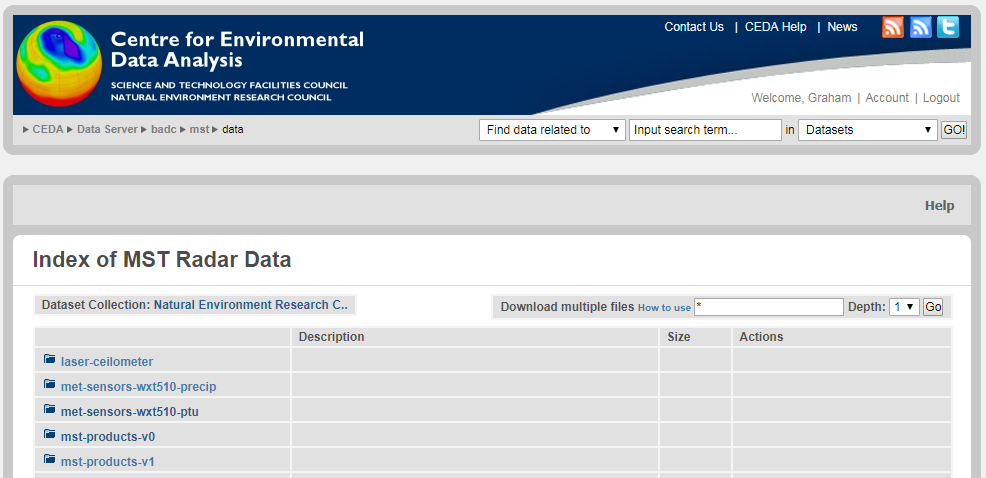The height and width of the screenshot is (478, 986).
Task: Open the 'How to use' link
Action: (664, 308)
